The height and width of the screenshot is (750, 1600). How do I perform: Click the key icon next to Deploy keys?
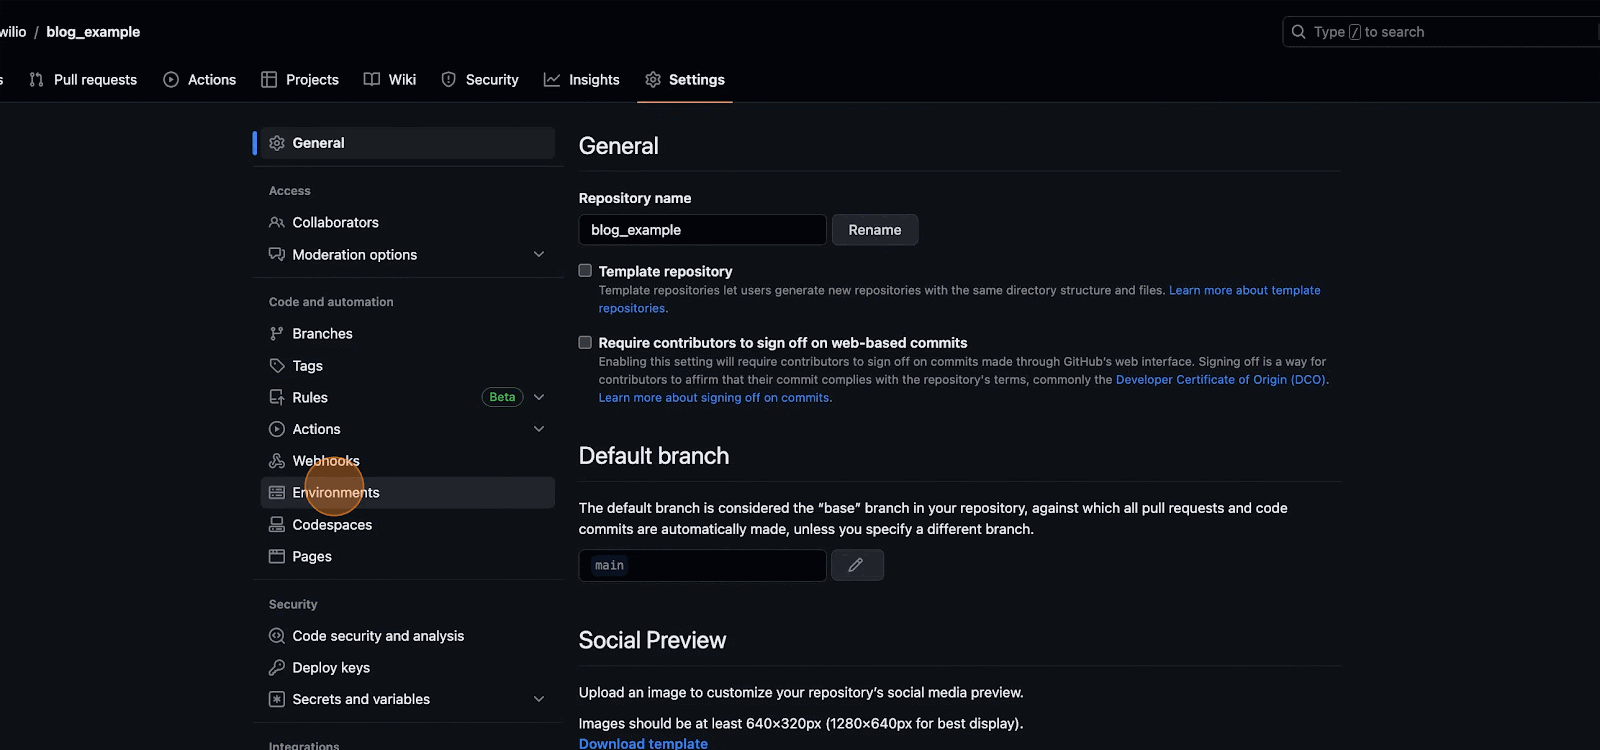pos(277,667)
